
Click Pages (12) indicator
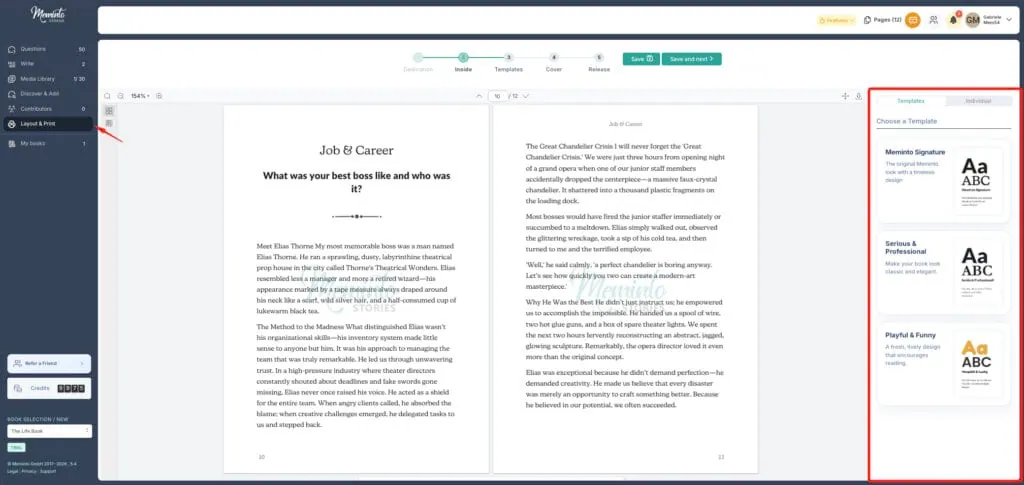pos(882,20)
